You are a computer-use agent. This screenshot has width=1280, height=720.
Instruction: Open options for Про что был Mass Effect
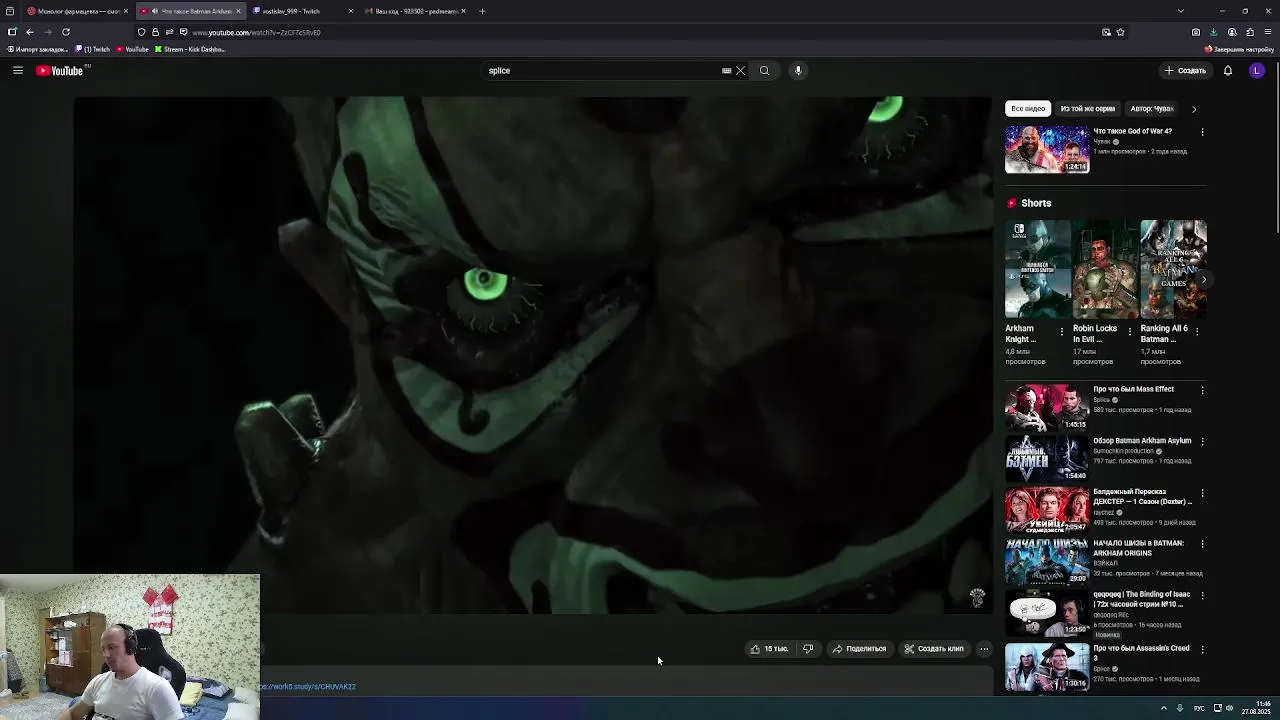coord(1202,390)
